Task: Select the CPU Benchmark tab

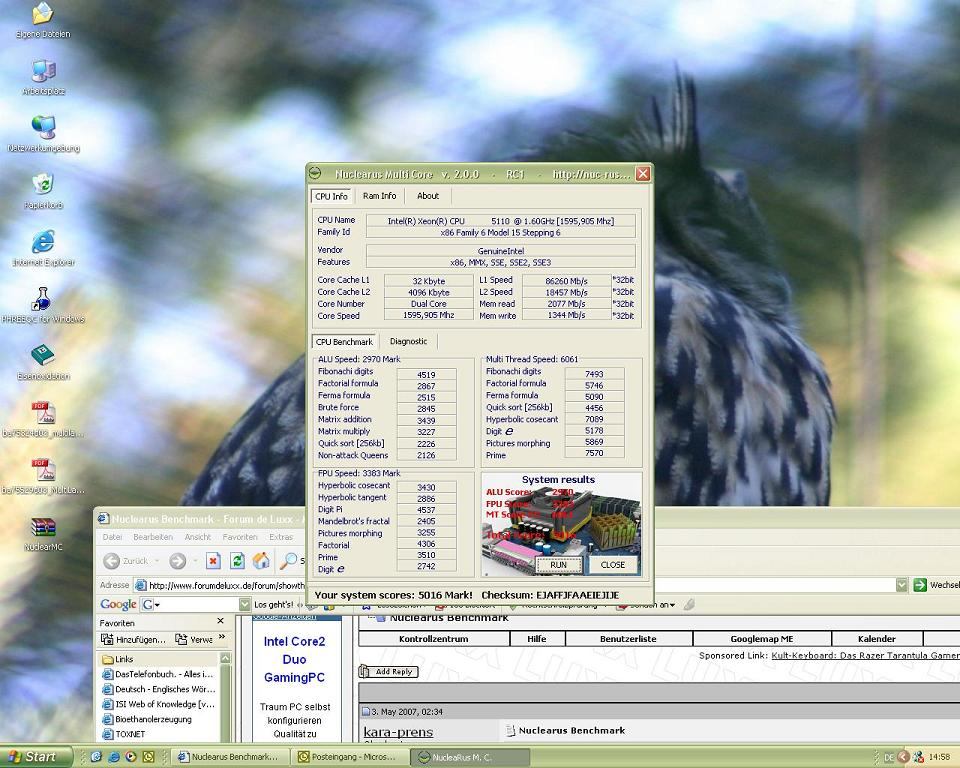Action: pos(344,342)
